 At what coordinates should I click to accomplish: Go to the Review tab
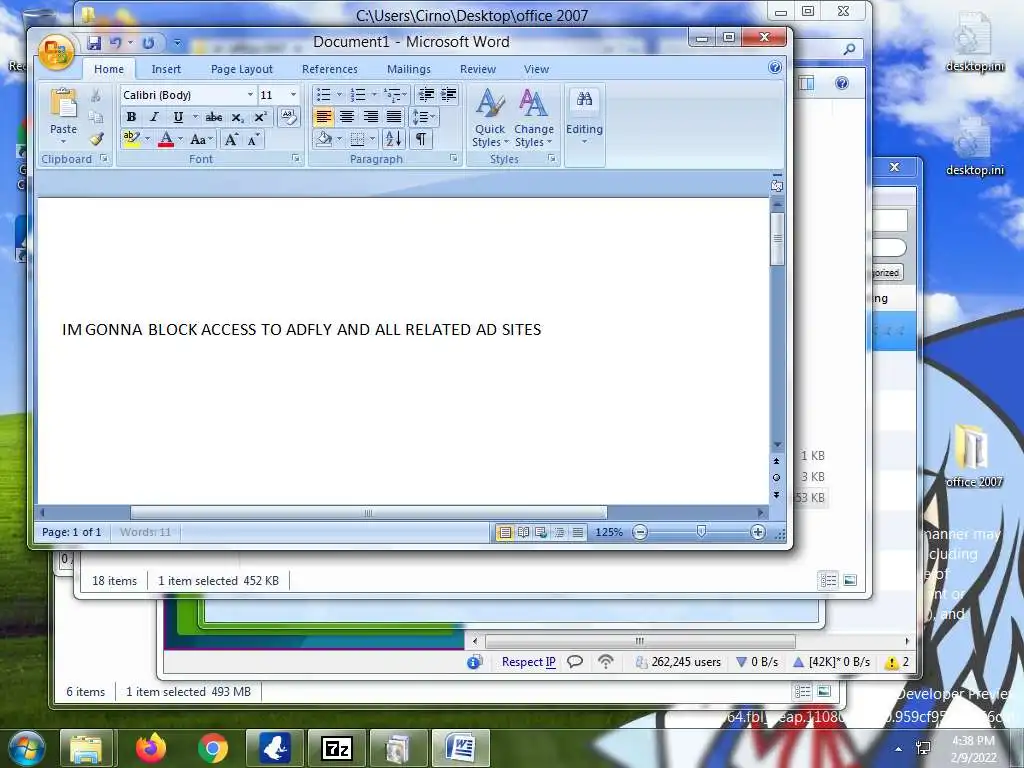point(478,69)
